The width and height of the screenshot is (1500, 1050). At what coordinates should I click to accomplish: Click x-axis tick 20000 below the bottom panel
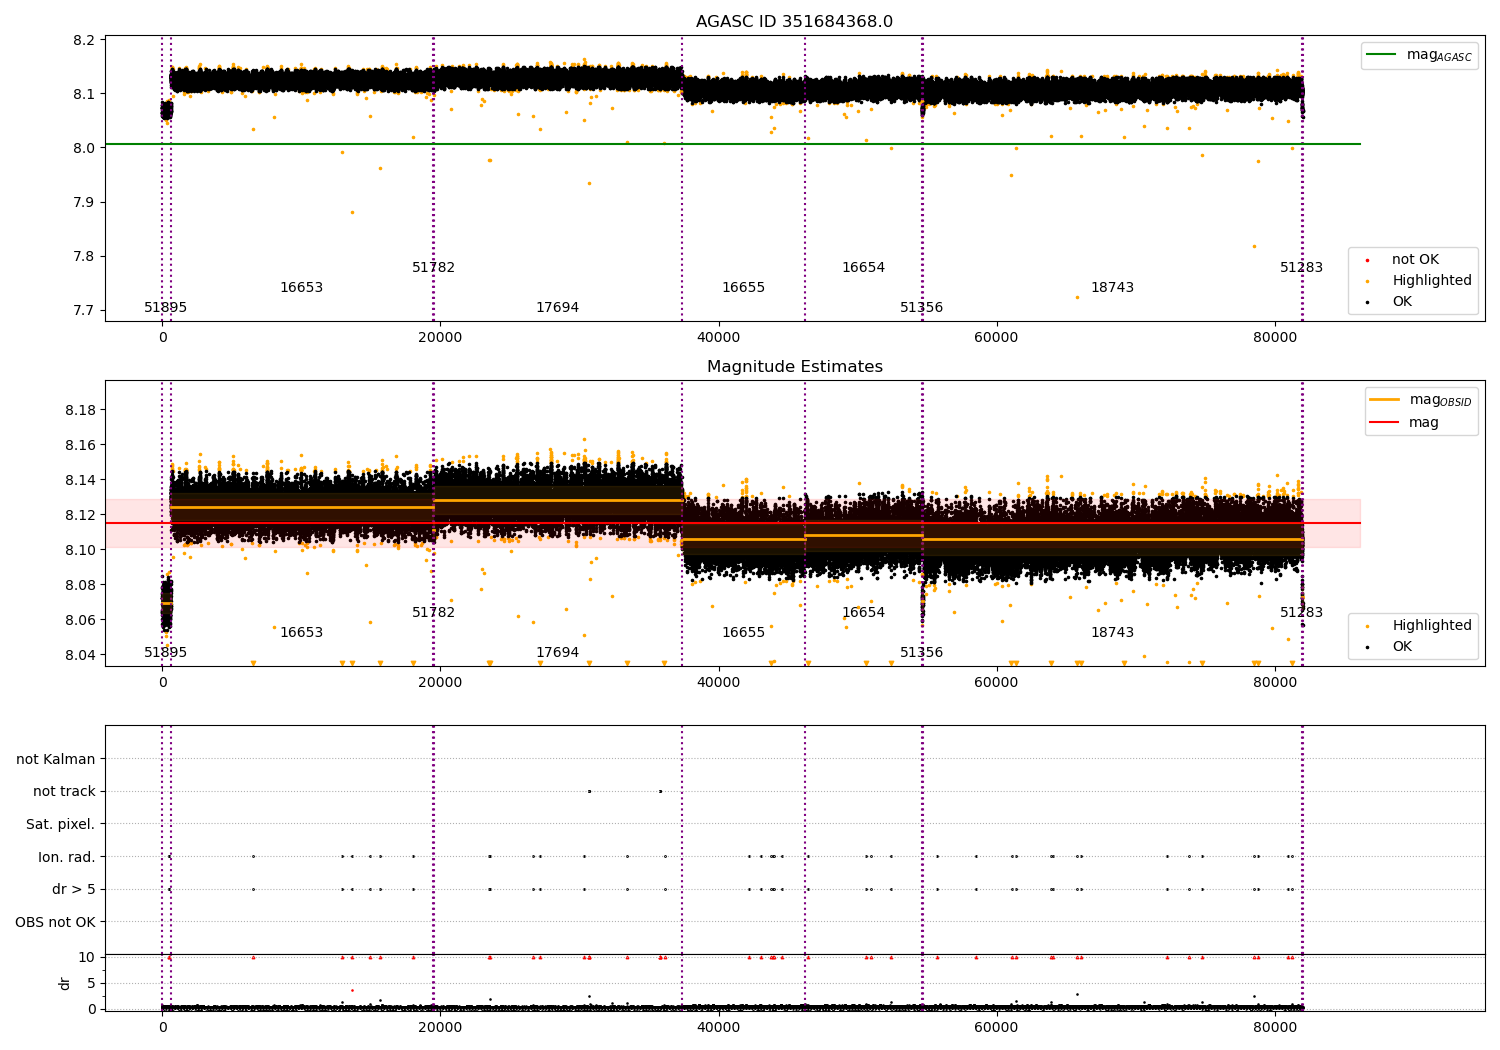click(440, 1027)
